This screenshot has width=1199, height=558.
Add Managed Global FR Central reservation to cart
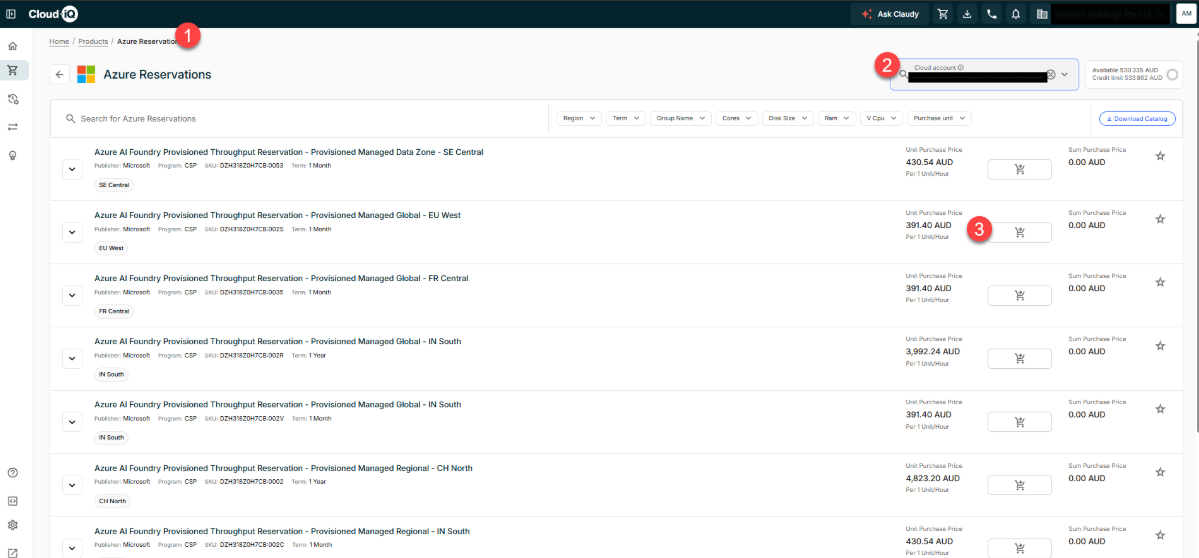(x=1019, y=295)
